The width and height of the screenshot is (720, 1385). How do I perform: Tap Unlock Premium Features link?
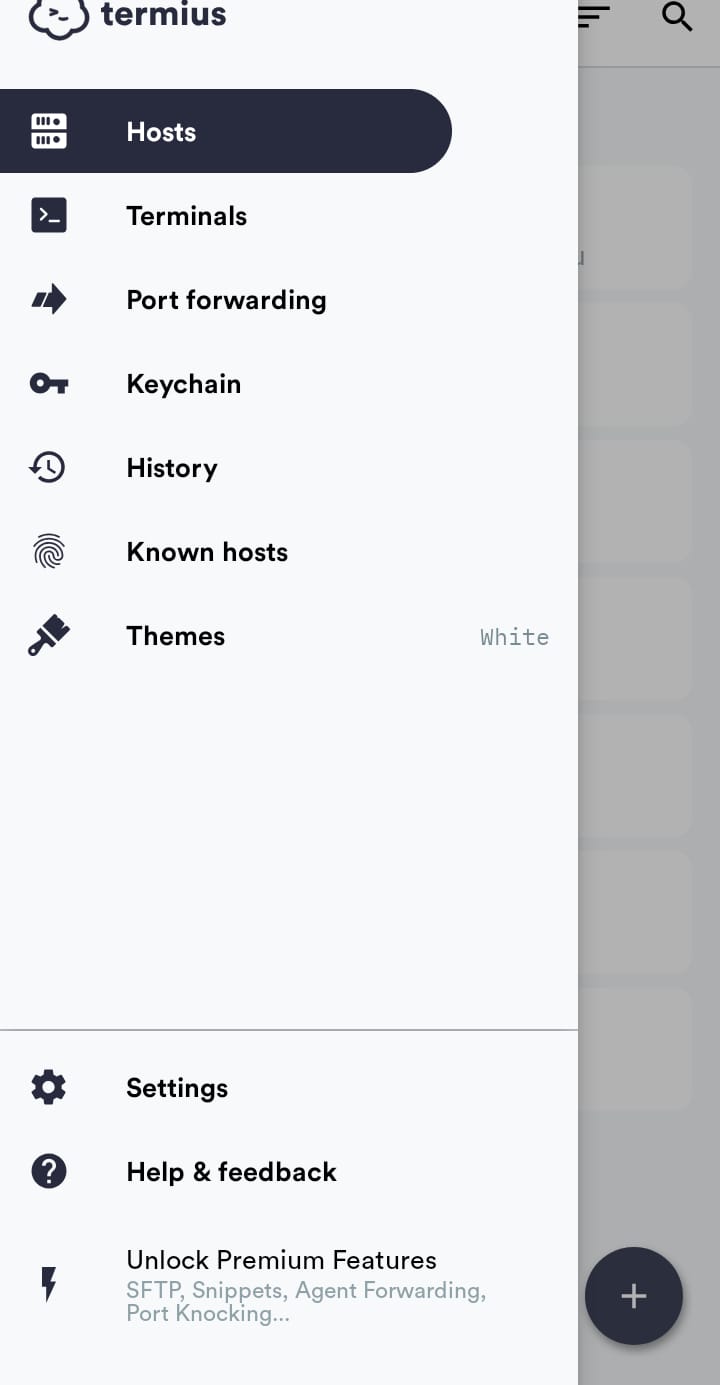281,1260
